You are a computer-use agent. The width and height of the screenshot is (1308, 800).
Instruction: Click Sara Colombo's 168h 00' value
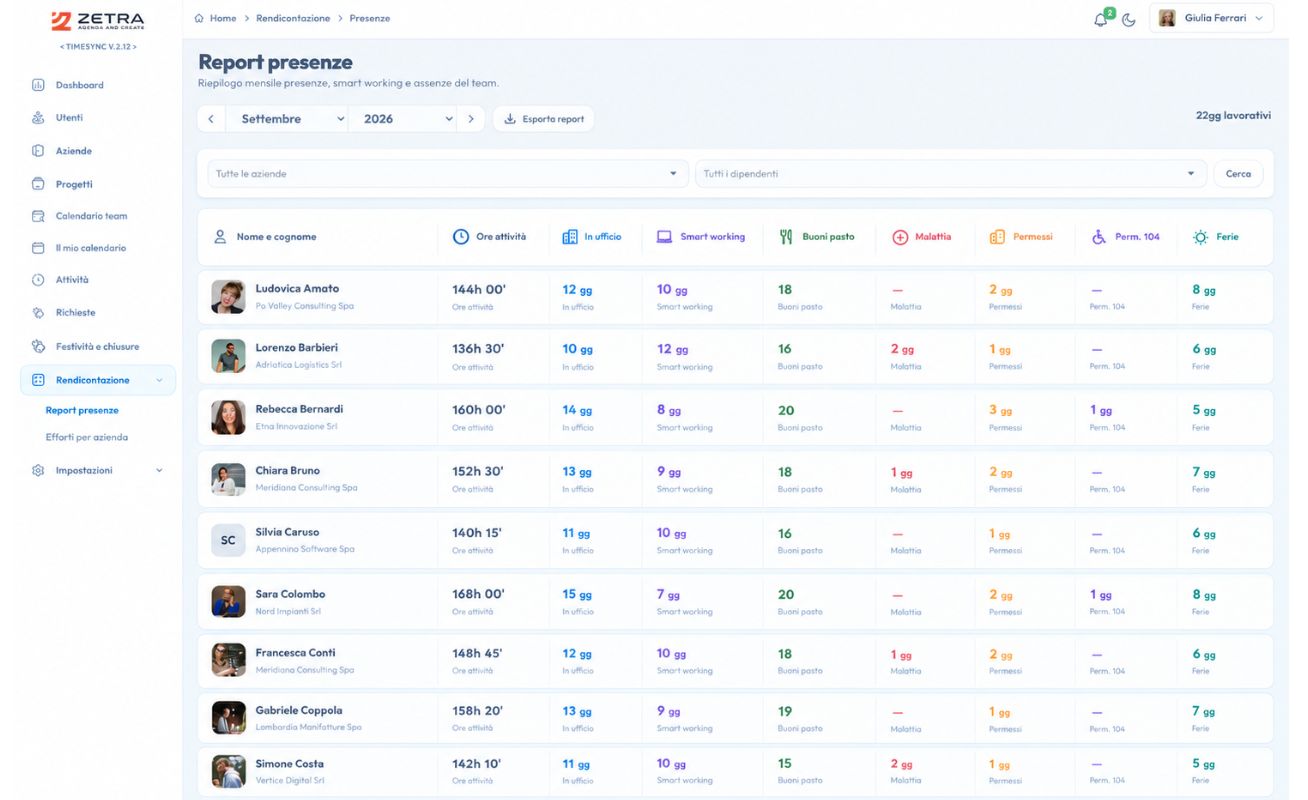479,594
